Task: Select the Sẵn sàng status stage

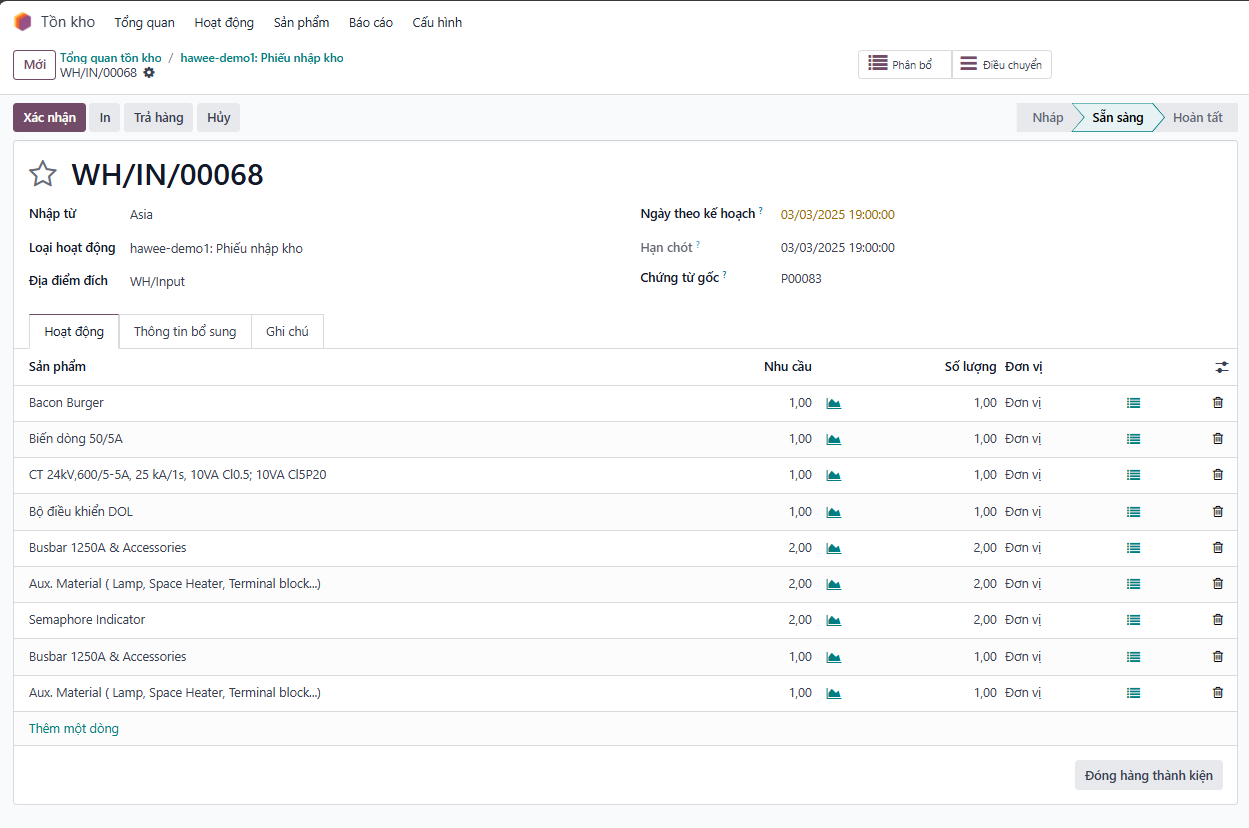Action: click(x=1116, y=118)
